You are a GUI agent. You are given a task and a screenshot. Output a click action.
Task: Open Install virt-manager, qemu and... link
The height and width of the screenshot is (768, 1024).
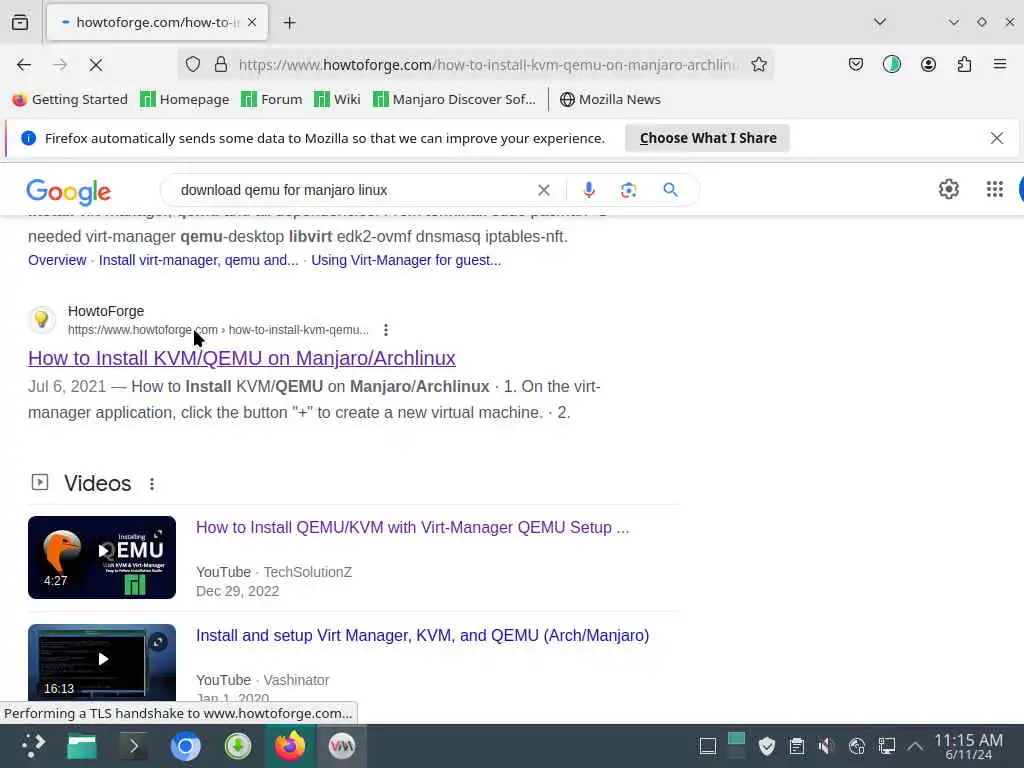198,260
